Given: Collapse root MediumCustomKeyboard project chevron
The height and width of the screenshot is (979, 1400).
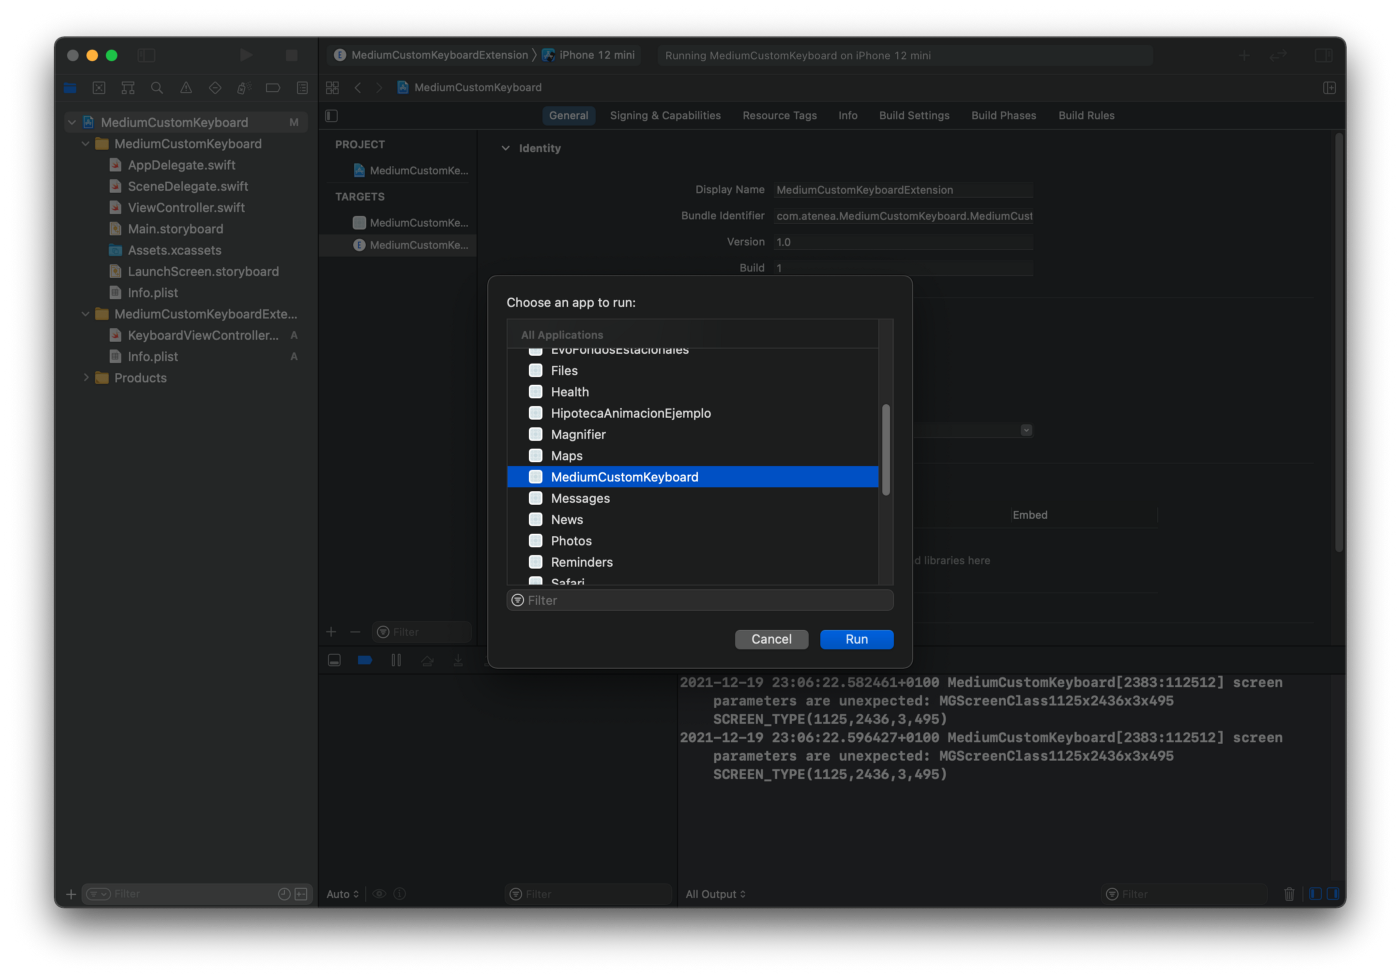Looking at the screenshot, I should click(72, 123).
